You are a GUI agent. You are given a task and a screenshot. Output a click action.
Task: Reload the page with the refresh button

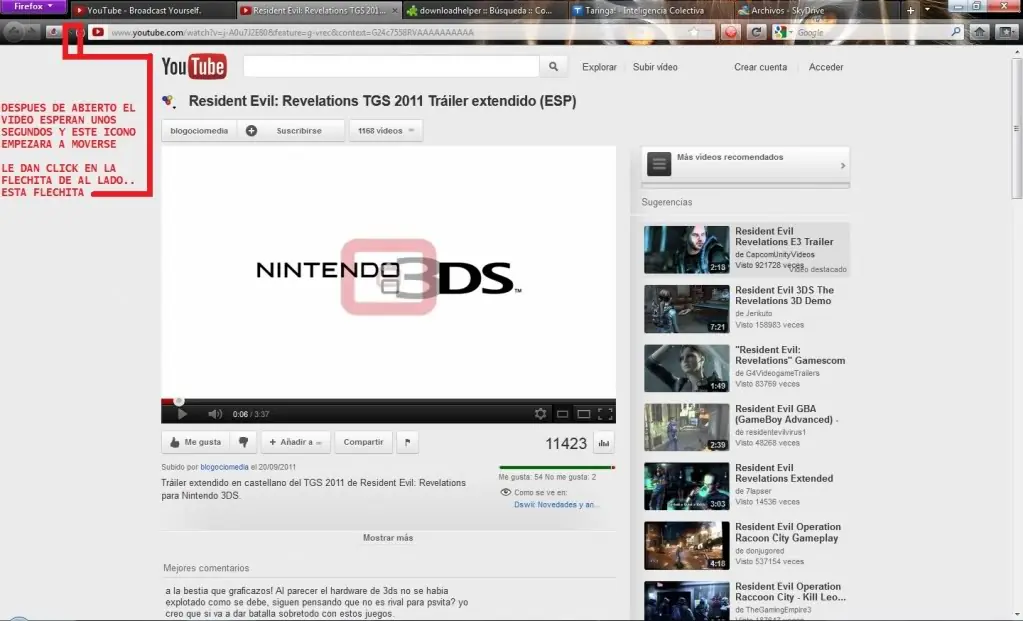[756, 32]
